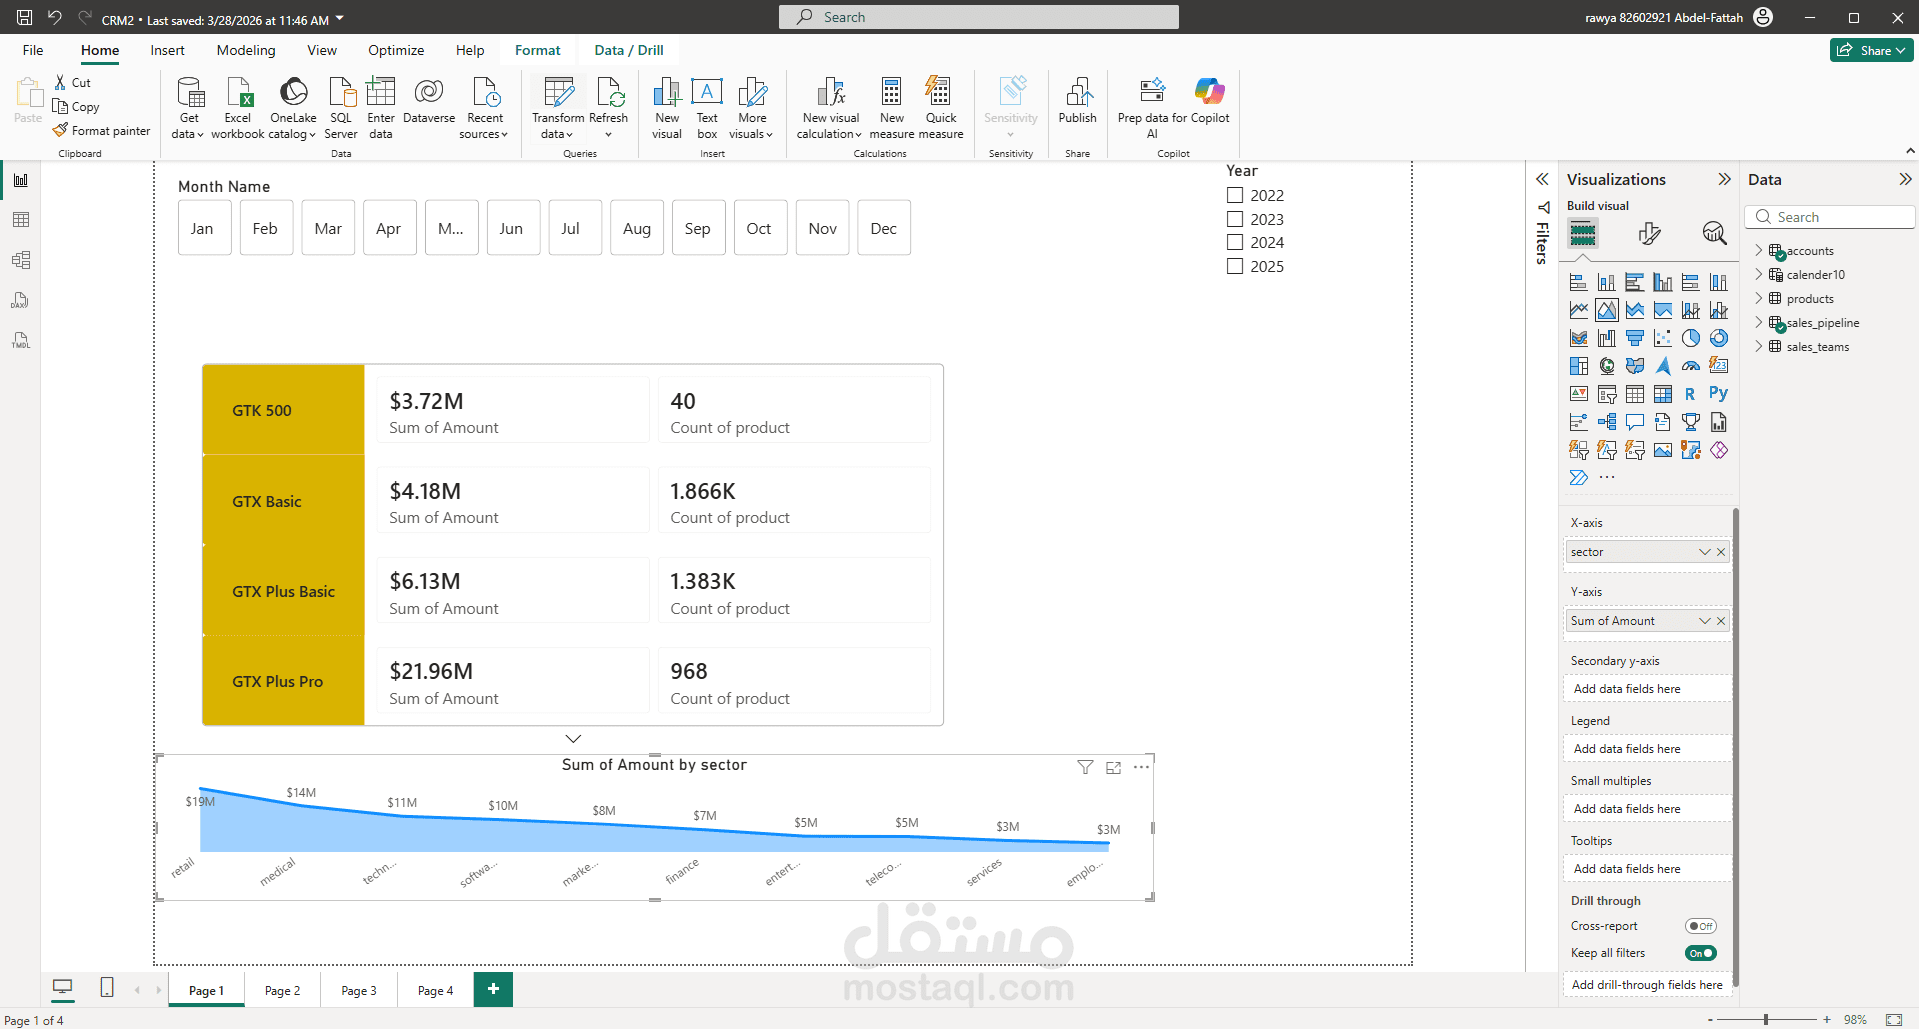This screenshot has height=1029, width=1919.
Task: Choose the Q&A speech bubble visual
Action: (x=1635, y=422)
